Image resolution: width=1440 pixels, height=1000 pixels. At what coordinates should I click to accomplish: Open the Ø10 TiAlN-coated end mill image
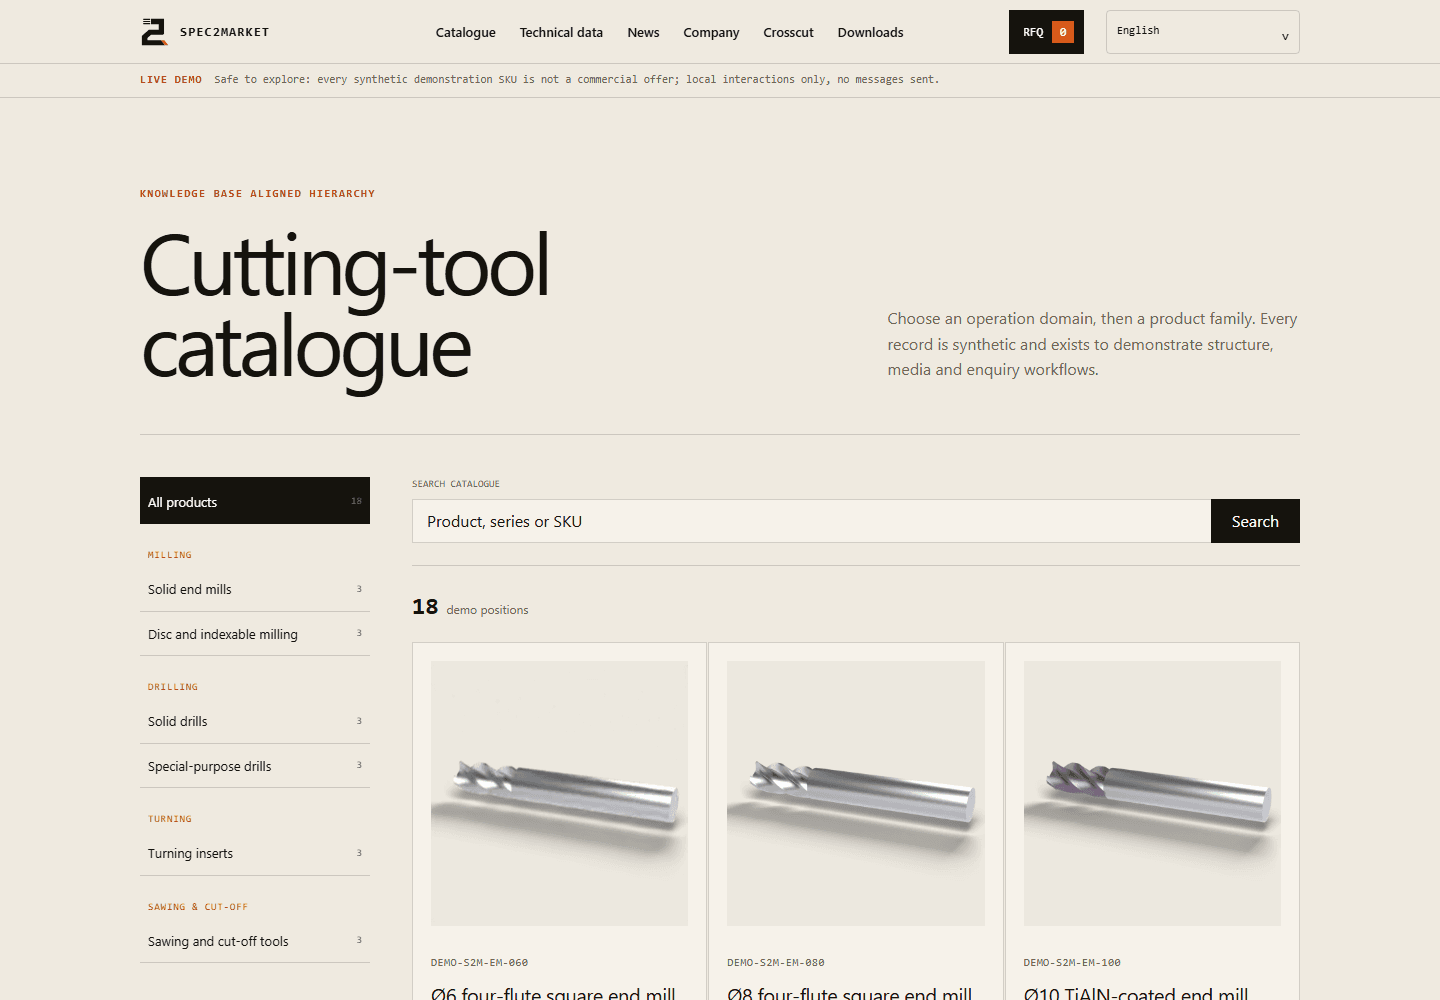coord(1152,793)
